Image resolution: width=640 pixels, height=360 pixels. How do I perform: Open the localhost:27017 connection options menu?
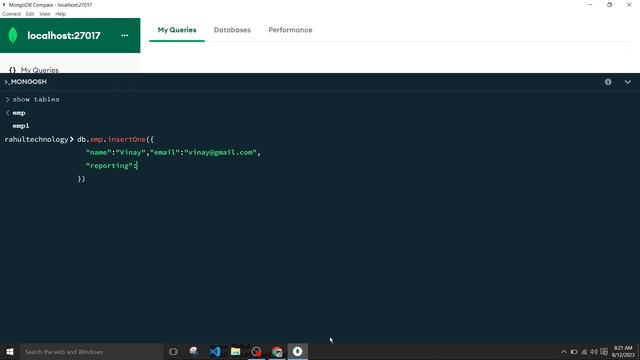tap(124, 36)
